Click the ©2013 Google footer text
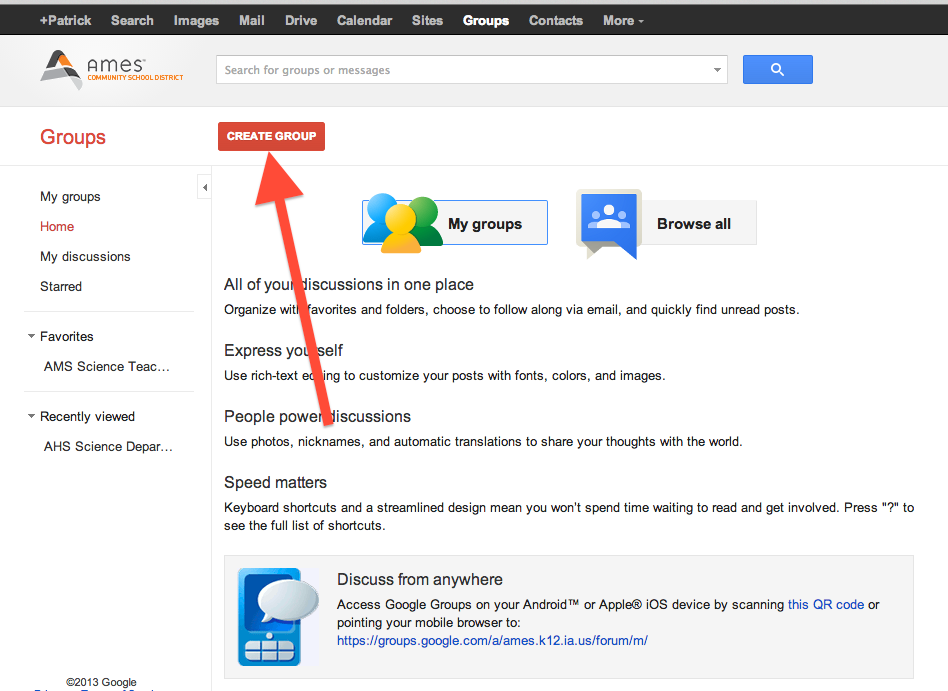Screen dimensions: 948x691 pyautogui.click(x=101, y=682)
